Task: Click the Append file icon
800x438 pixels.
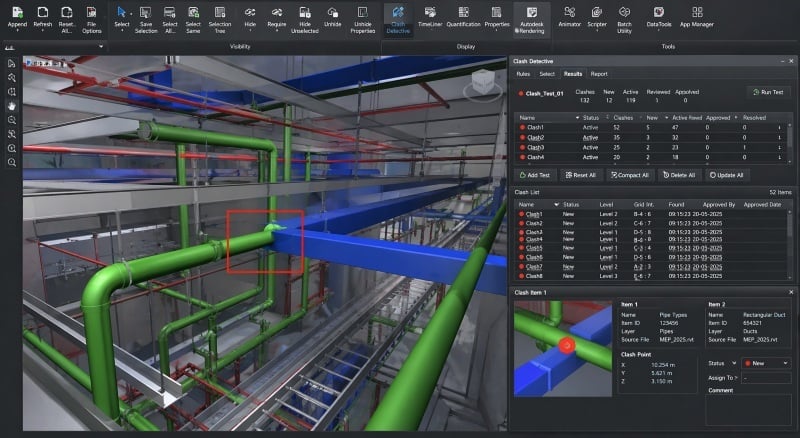Action: 17,12
